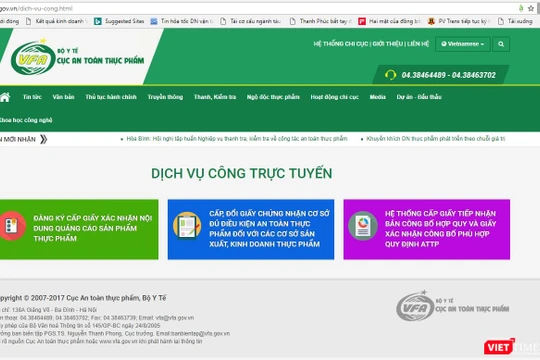The height and width of the screenshot is (360, 540).
Task: Click footer copyright 2007-2017 text
Action: pyautogui.click(x=83, y=298)
